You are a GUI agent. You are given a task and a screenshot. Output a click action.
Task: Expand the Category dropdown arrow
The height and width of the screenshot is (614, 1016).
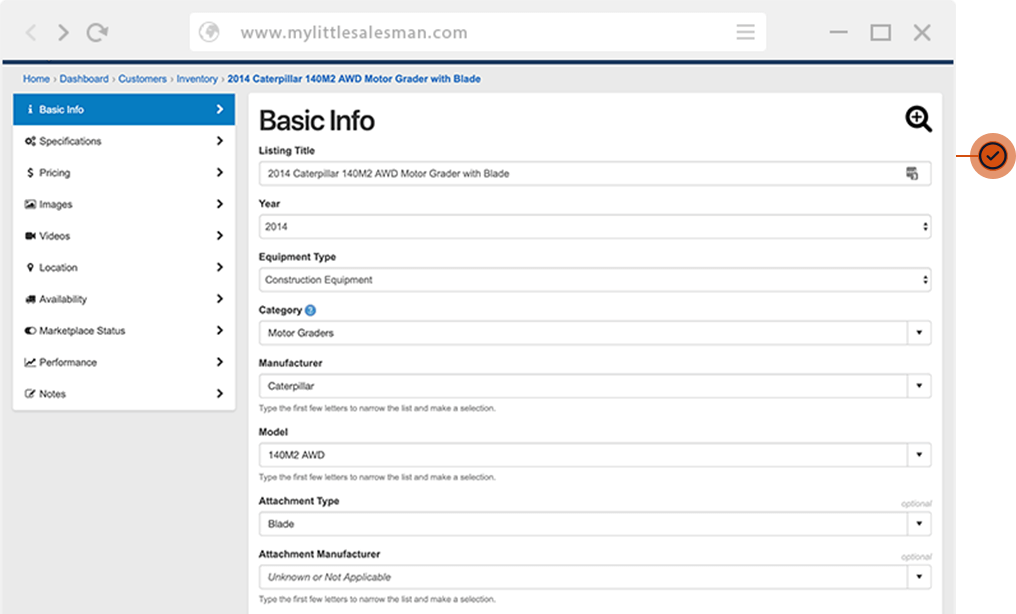tap(919, 333)
